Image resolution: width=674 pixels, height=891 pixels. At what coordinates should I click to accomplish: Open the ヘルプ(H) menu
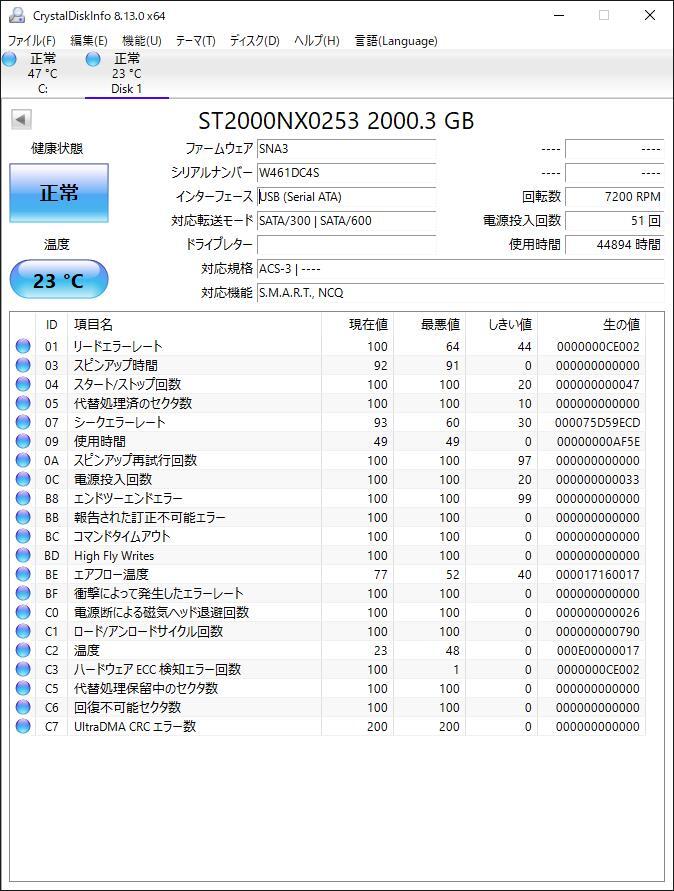[317, 41]
